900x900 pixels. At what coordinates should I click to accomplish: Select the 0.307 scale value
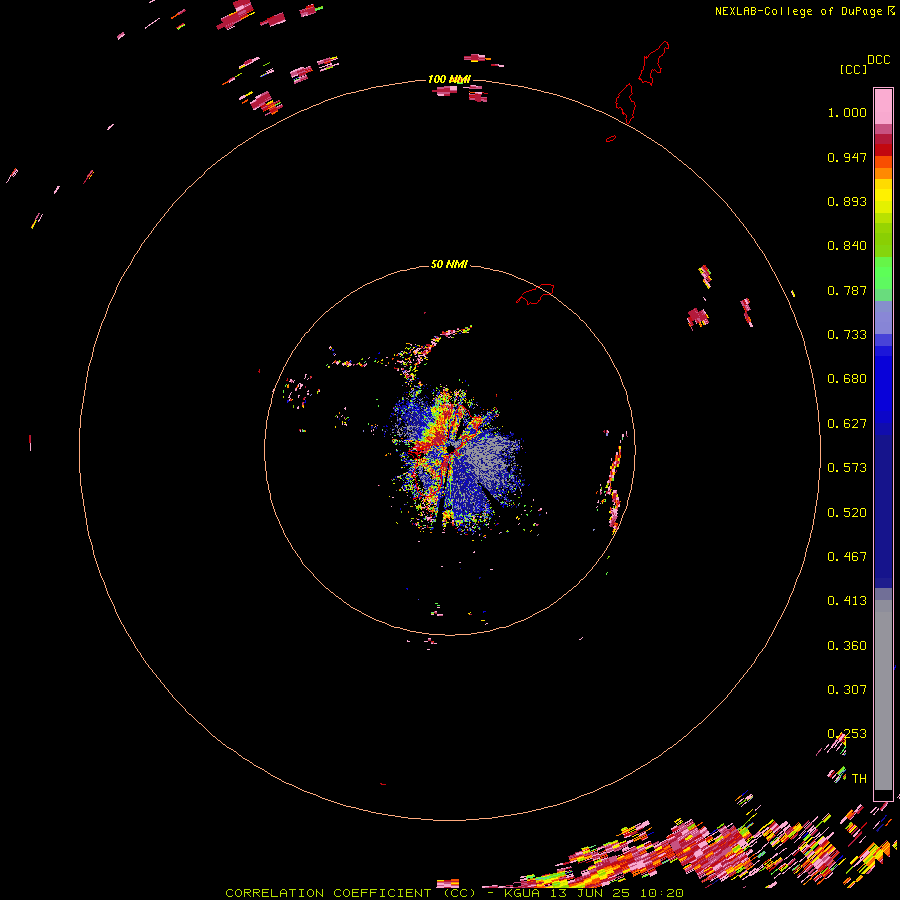coord(847,690)
